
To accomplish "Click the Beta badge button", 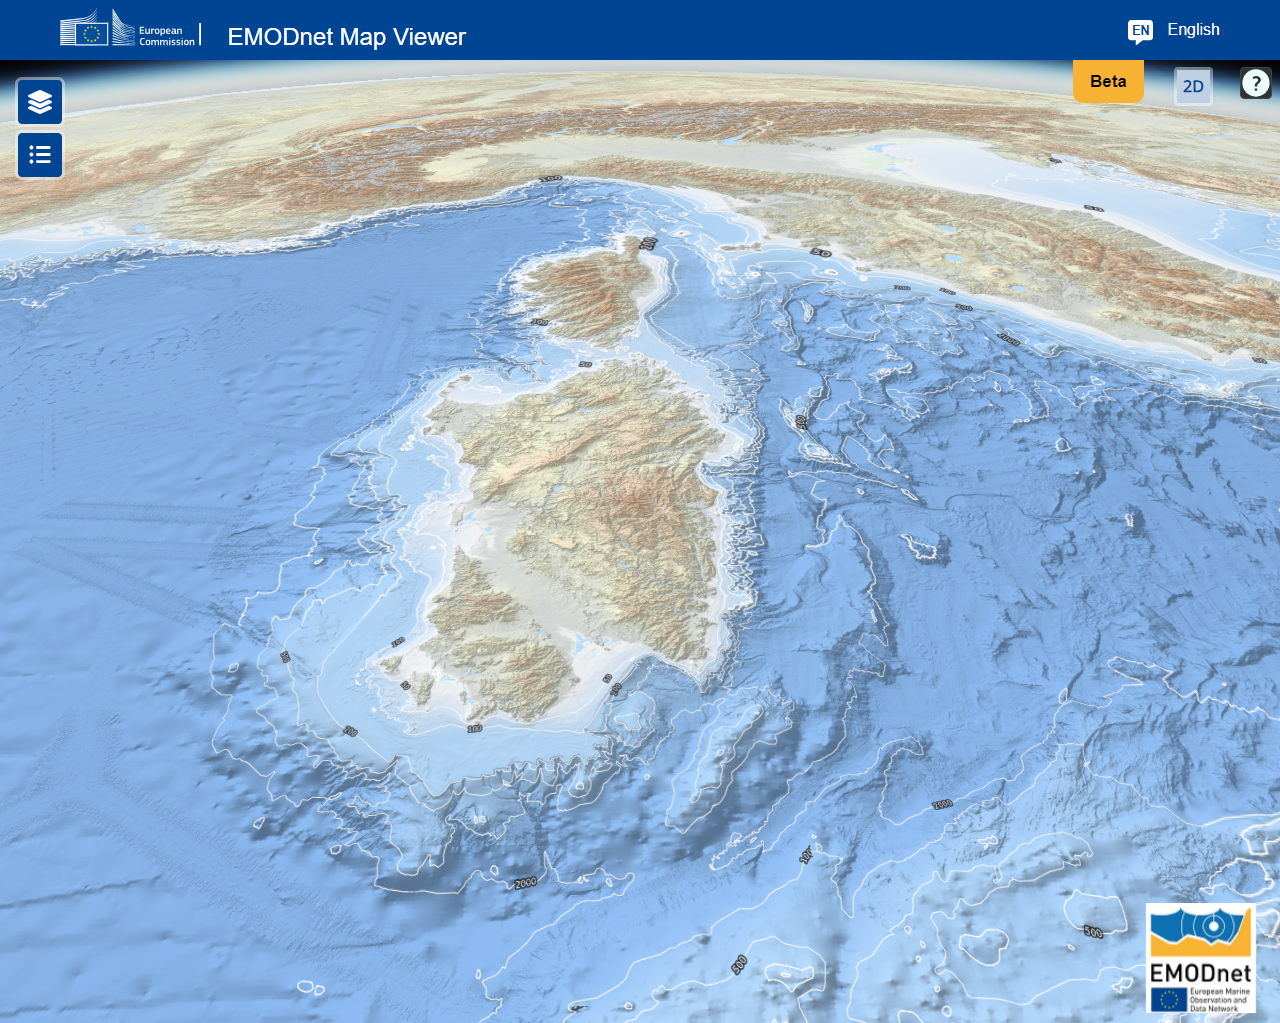I will 1108,81.
